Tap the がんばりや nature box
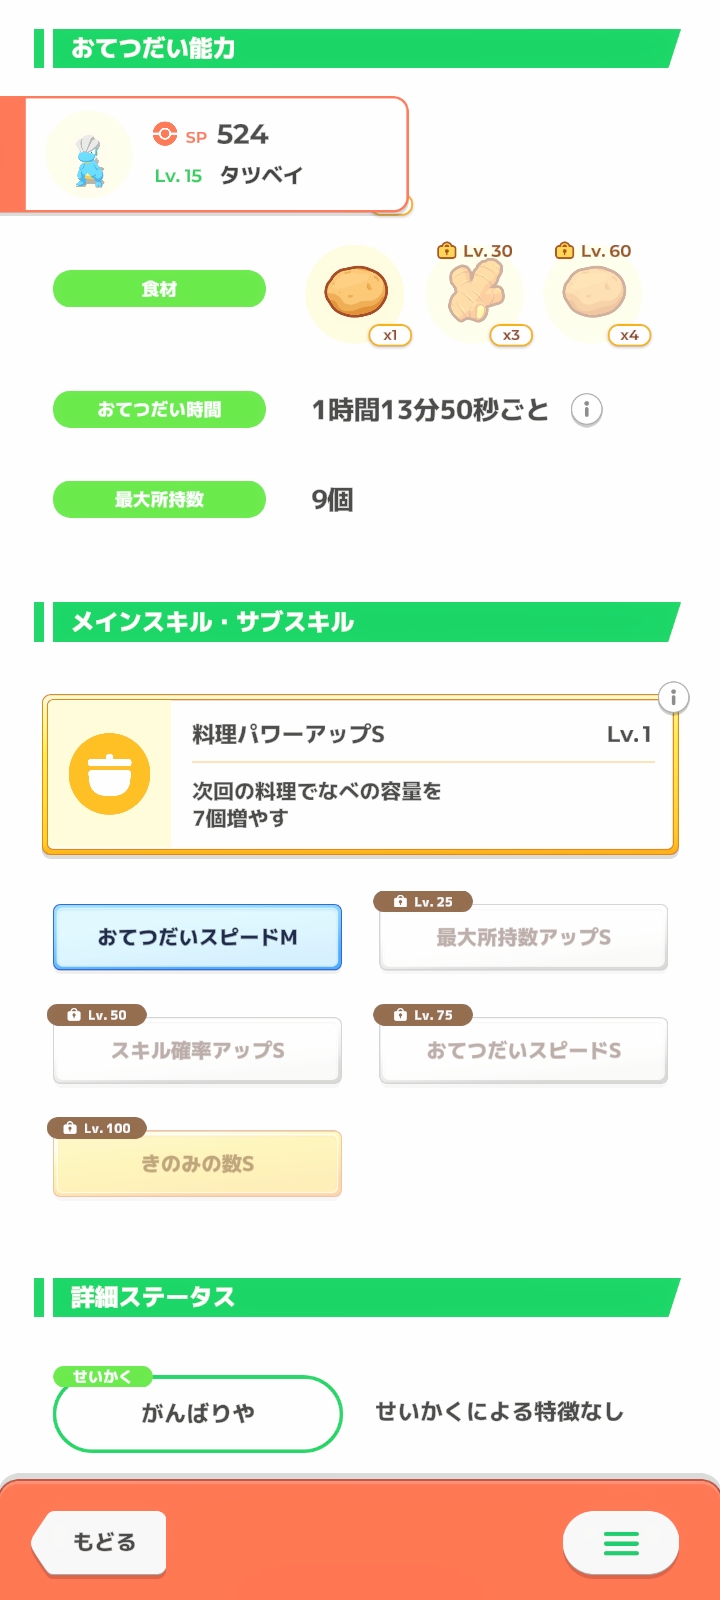 (x=197, y=1413)
